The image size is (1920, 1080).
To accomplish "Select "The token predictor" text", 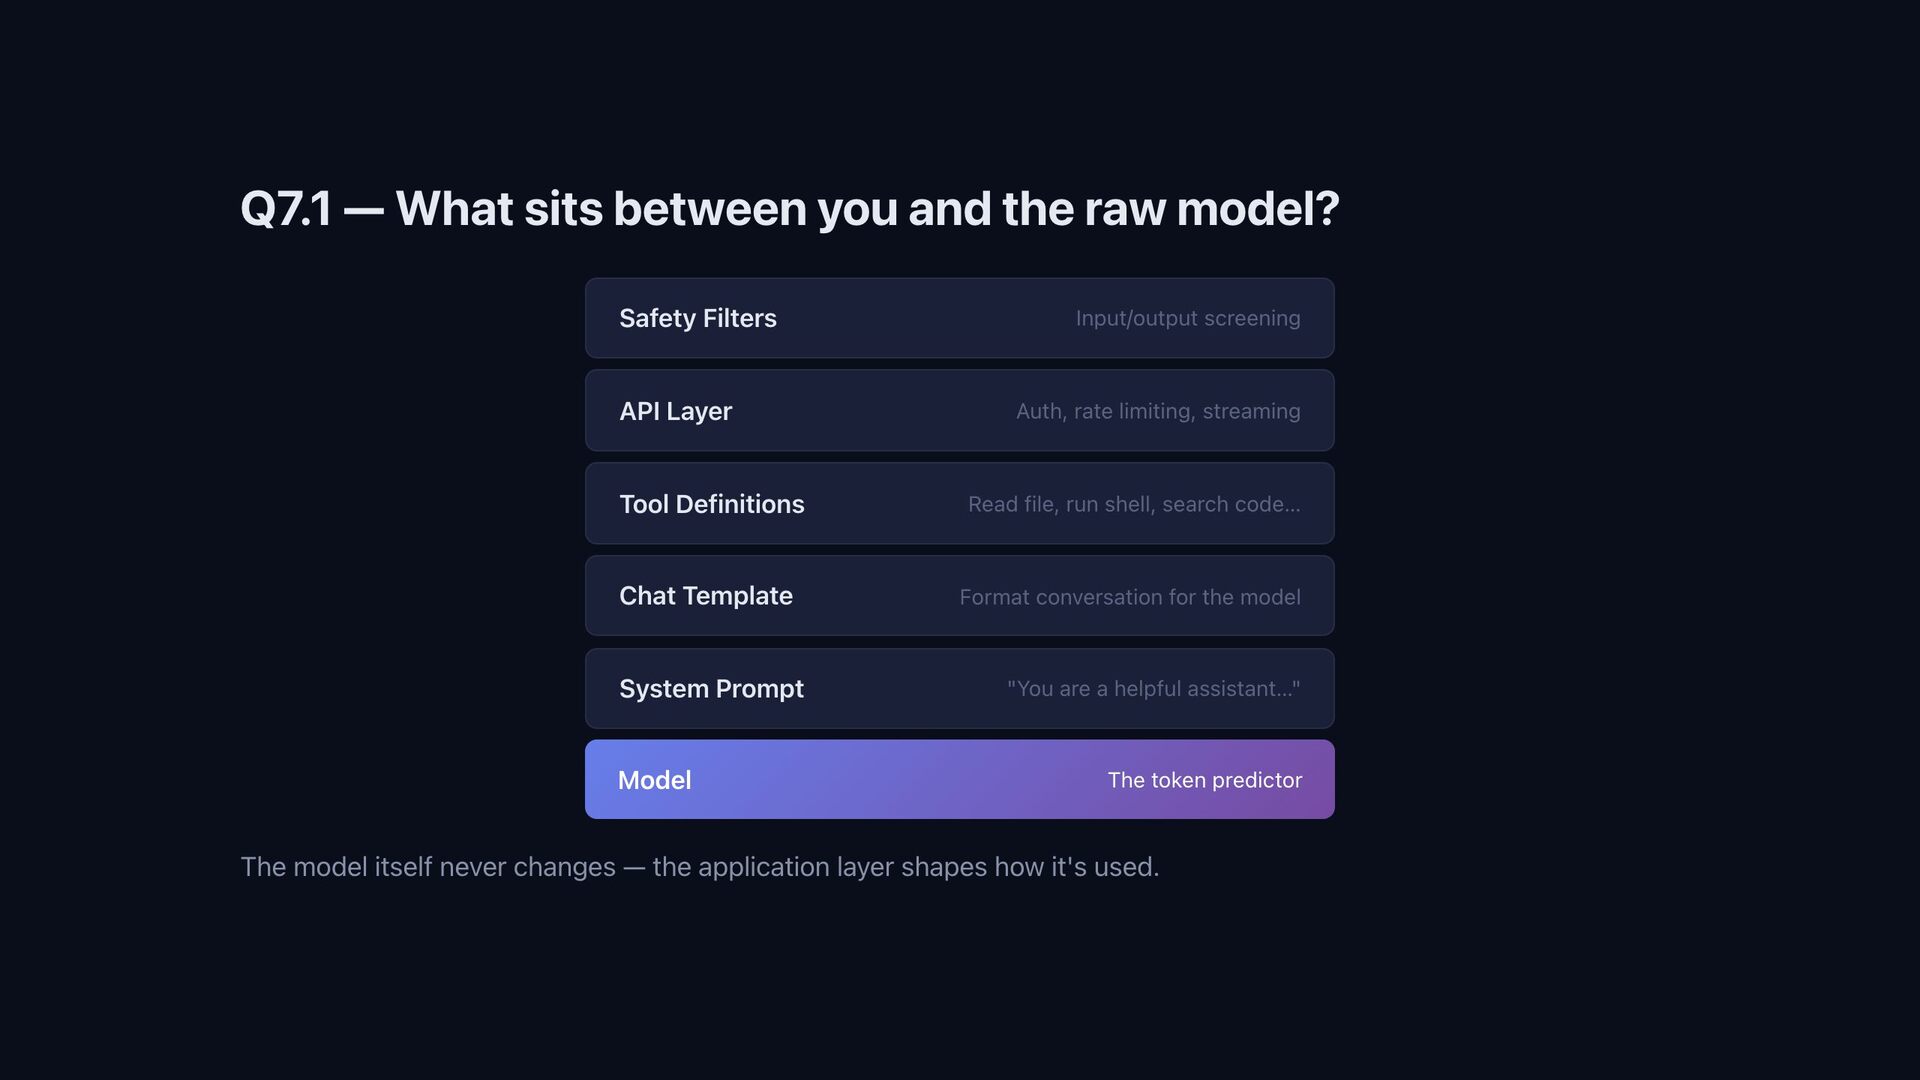I will [x=1204, y=780].
